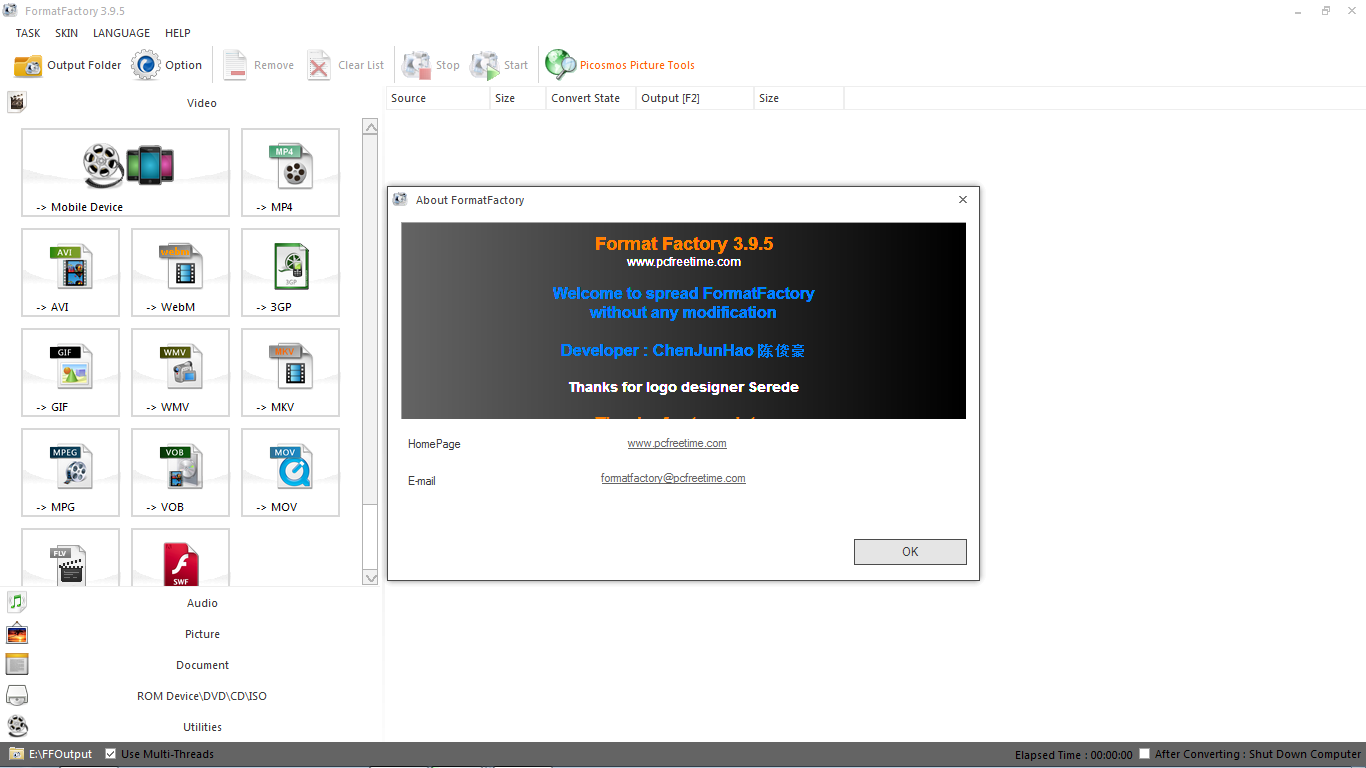Click the ROM Device disc drive icon

(x=17, y=696)
